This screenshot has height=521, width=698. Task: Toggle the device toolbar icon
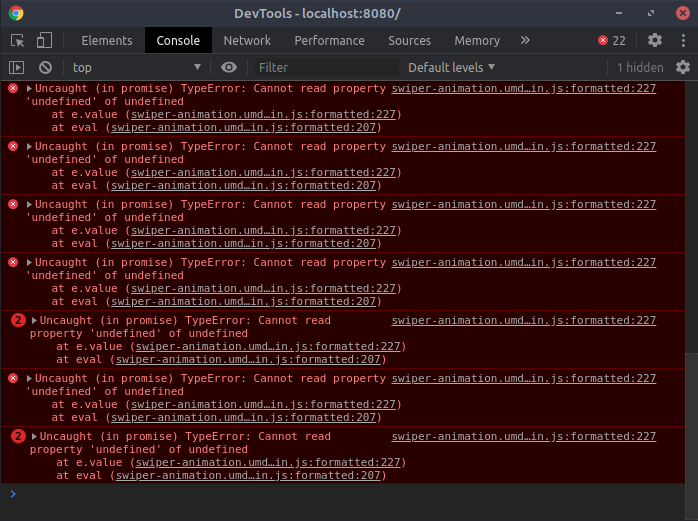pyautogui.click(x=44, y=41)
